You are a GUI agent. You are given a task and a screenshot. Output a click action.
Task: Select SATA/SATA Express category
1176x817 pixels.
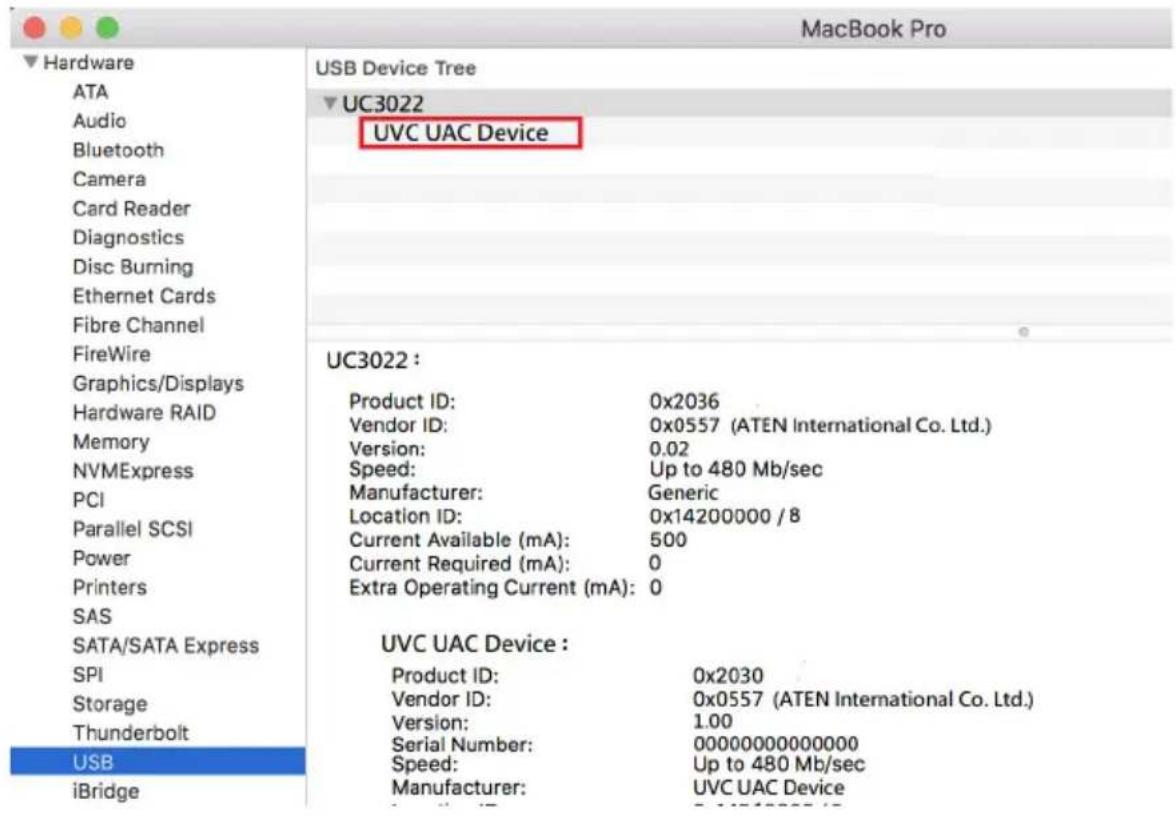165,646
